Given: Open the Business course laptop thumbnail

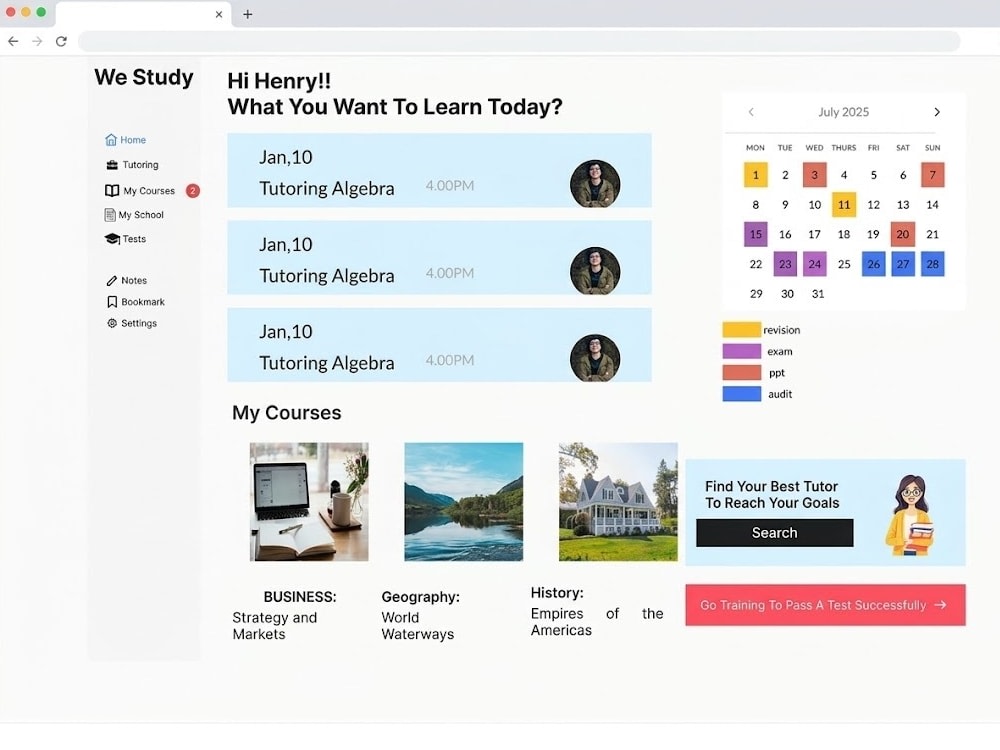Looking at the screenshot, I should coord(309,502).
